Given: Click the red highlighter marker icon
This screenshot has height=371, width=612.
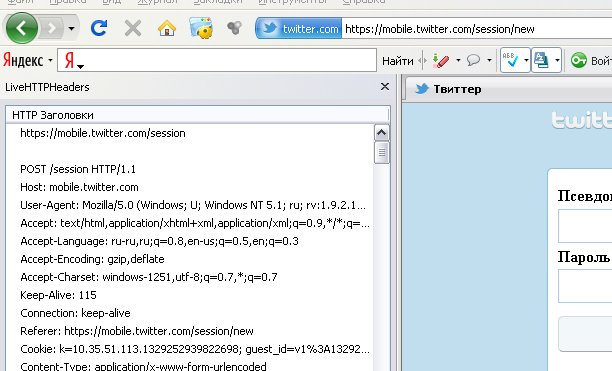Looking at the screenshot, I should pyautogui.click(x=441, y=60).
